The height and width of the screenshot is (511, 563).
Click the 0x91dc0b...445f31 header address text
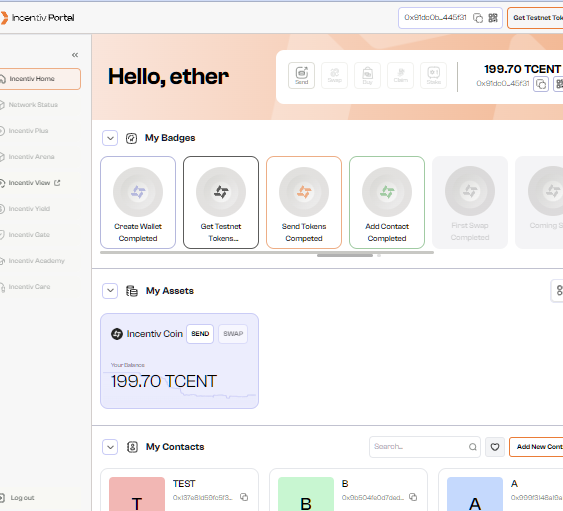point(435,18)
